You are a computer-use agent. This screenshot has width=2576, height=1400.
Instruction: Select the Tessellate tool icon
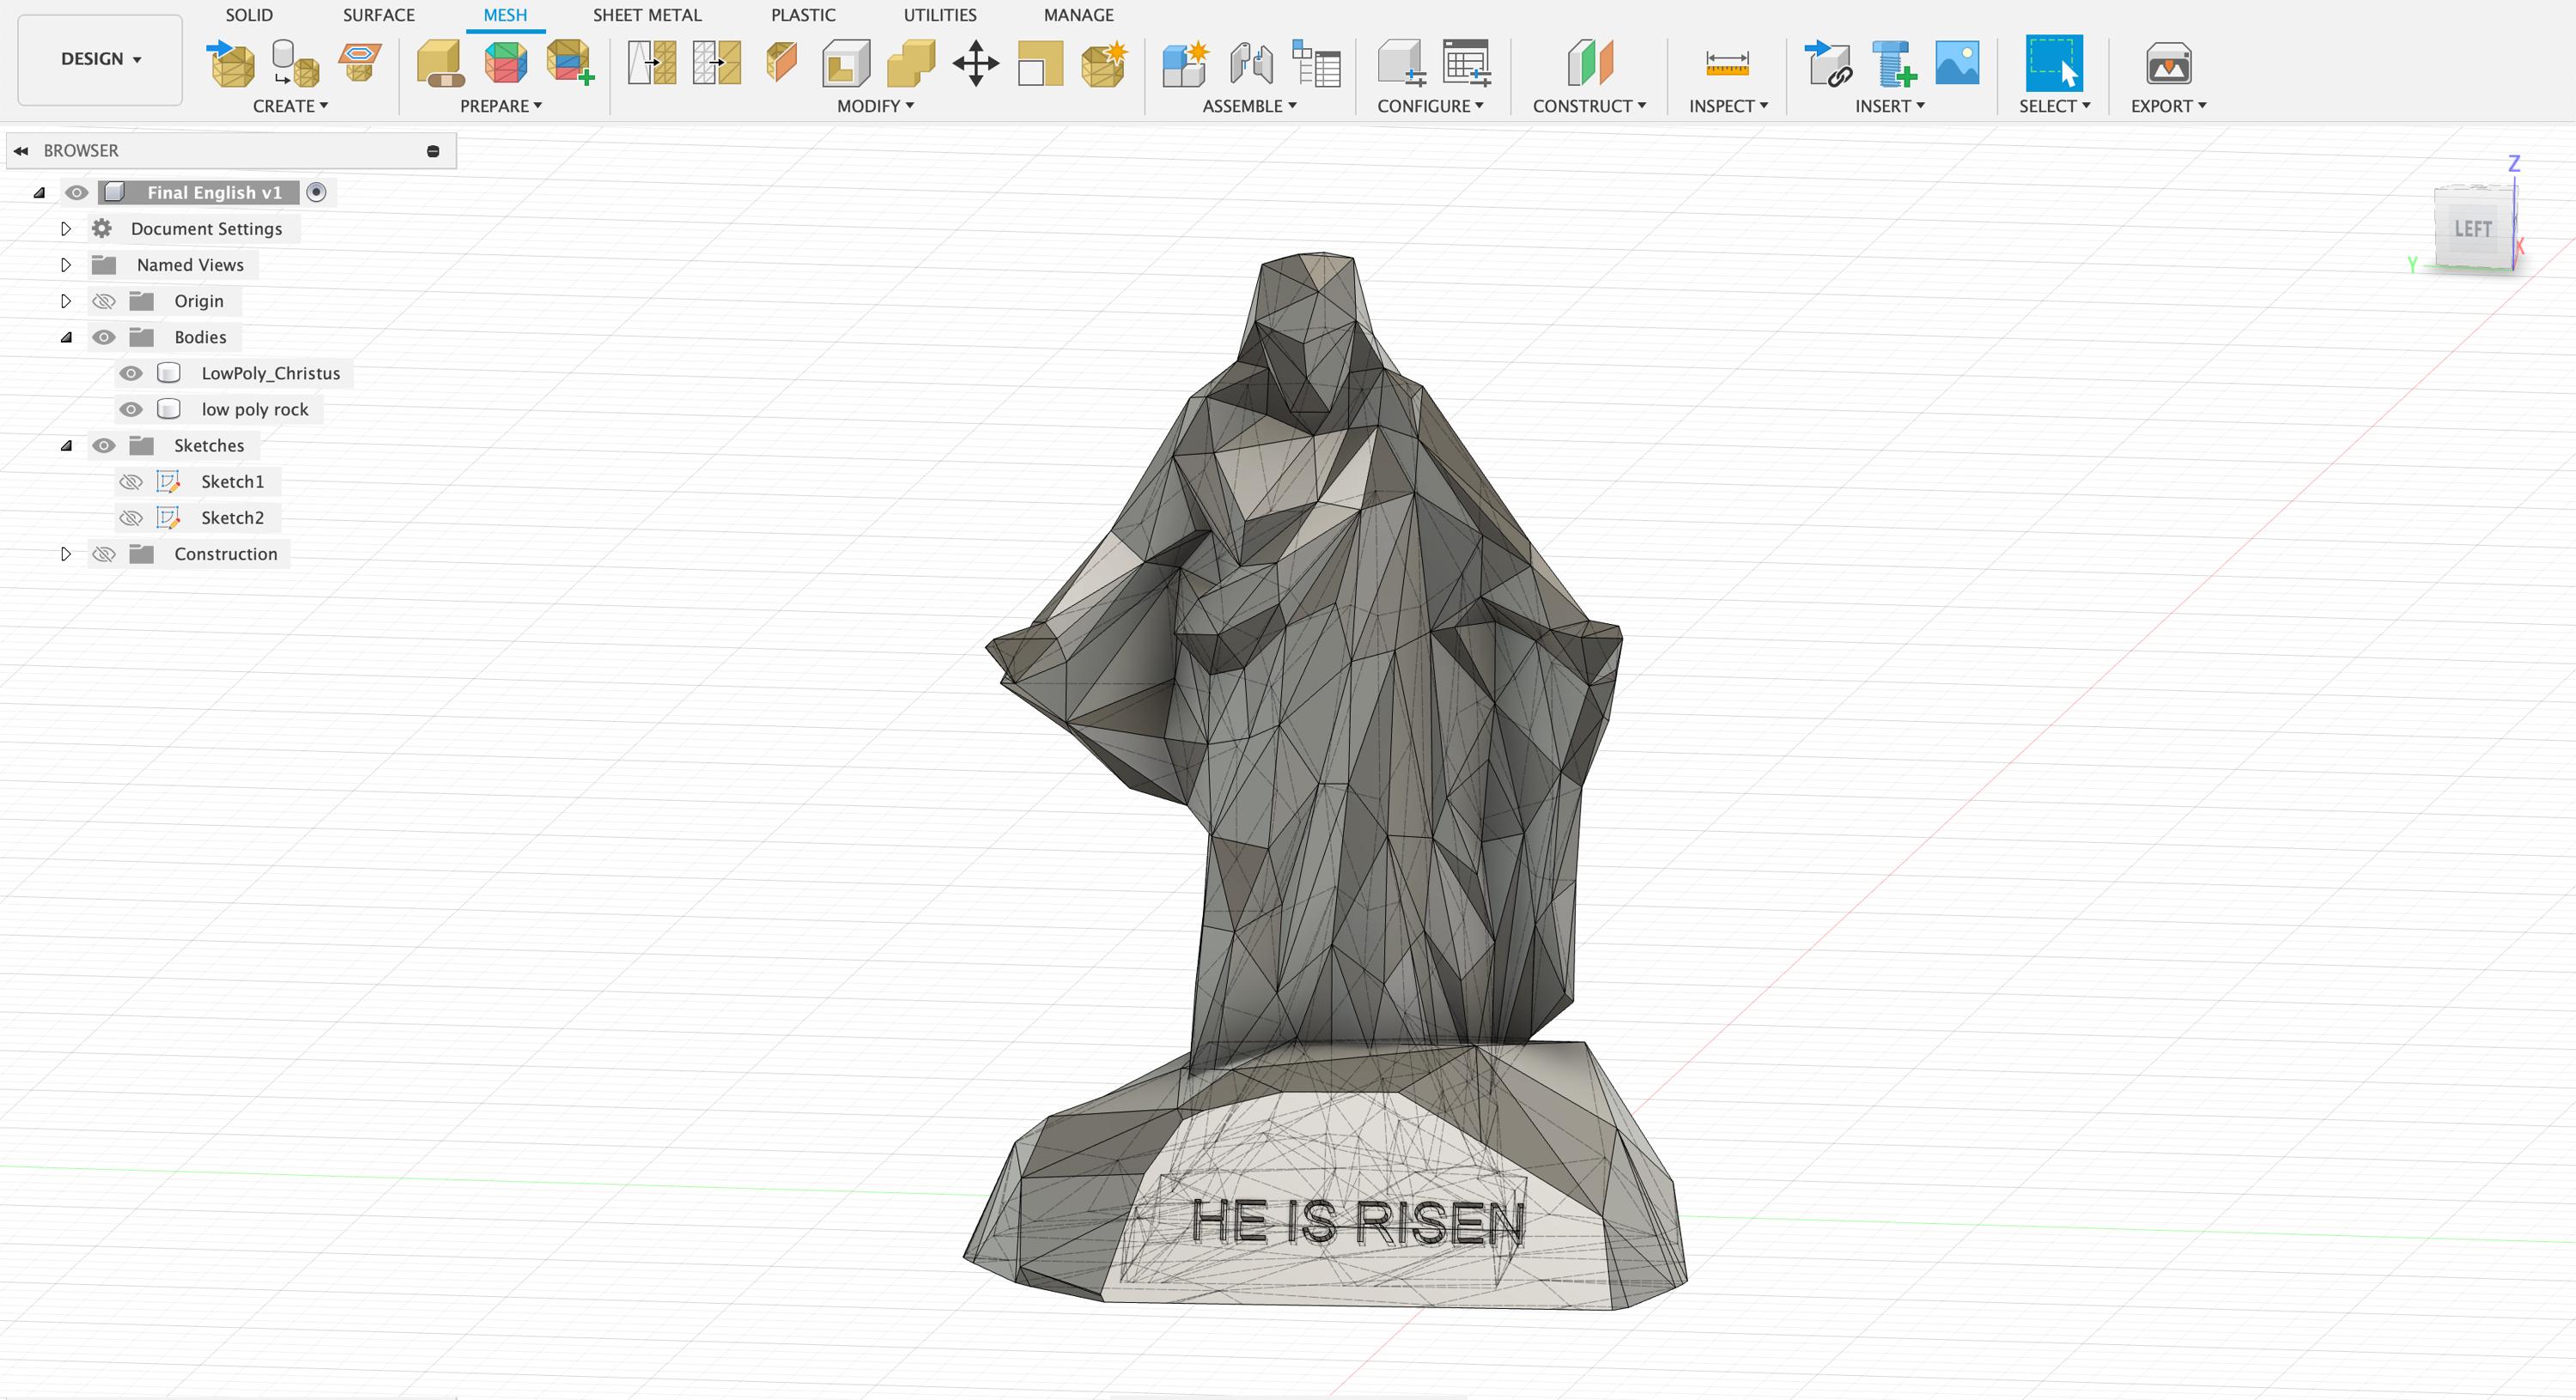295,63
